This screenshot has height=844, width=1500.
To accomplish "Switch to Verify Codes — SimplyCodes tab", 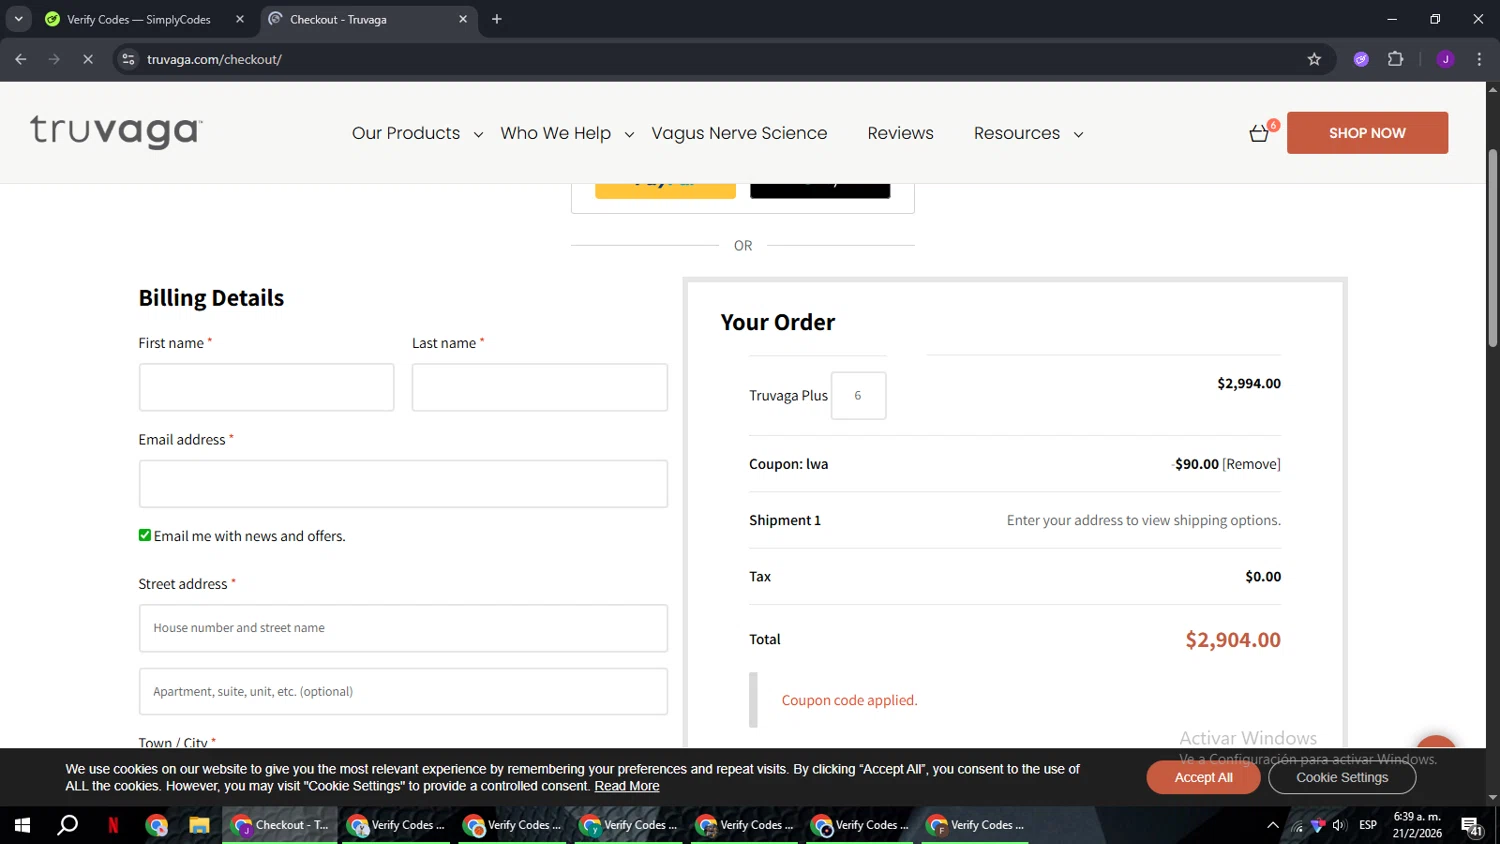I will click(138, 19).
